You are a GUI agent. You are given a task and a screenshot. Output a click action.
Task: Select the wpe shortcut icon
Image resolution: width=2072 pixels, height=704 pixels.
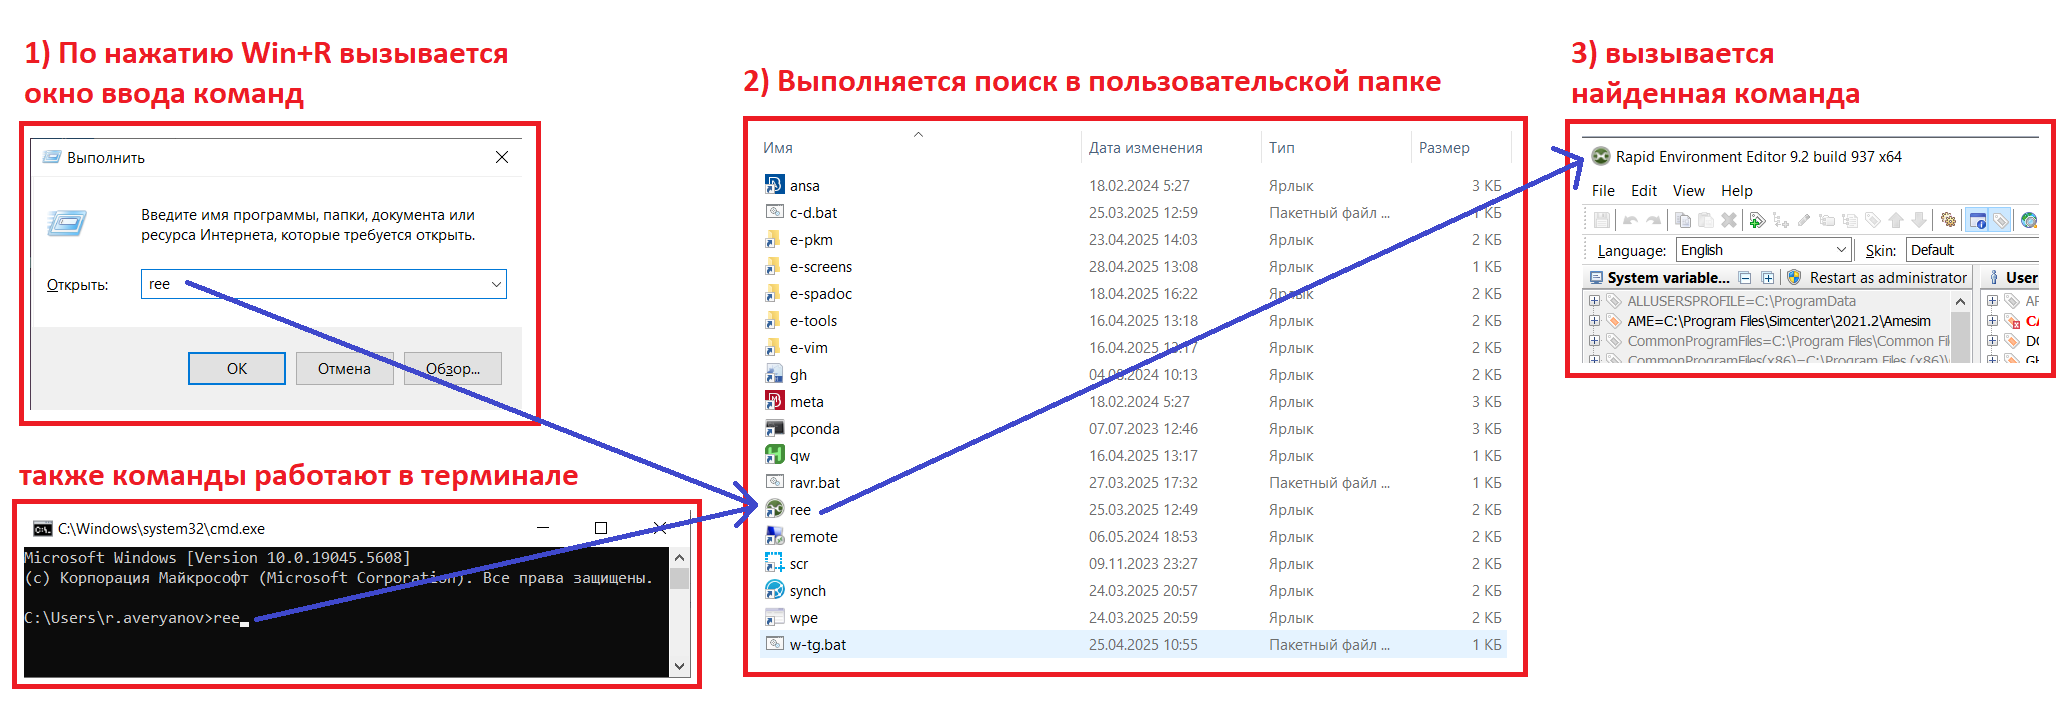(774, 617)
